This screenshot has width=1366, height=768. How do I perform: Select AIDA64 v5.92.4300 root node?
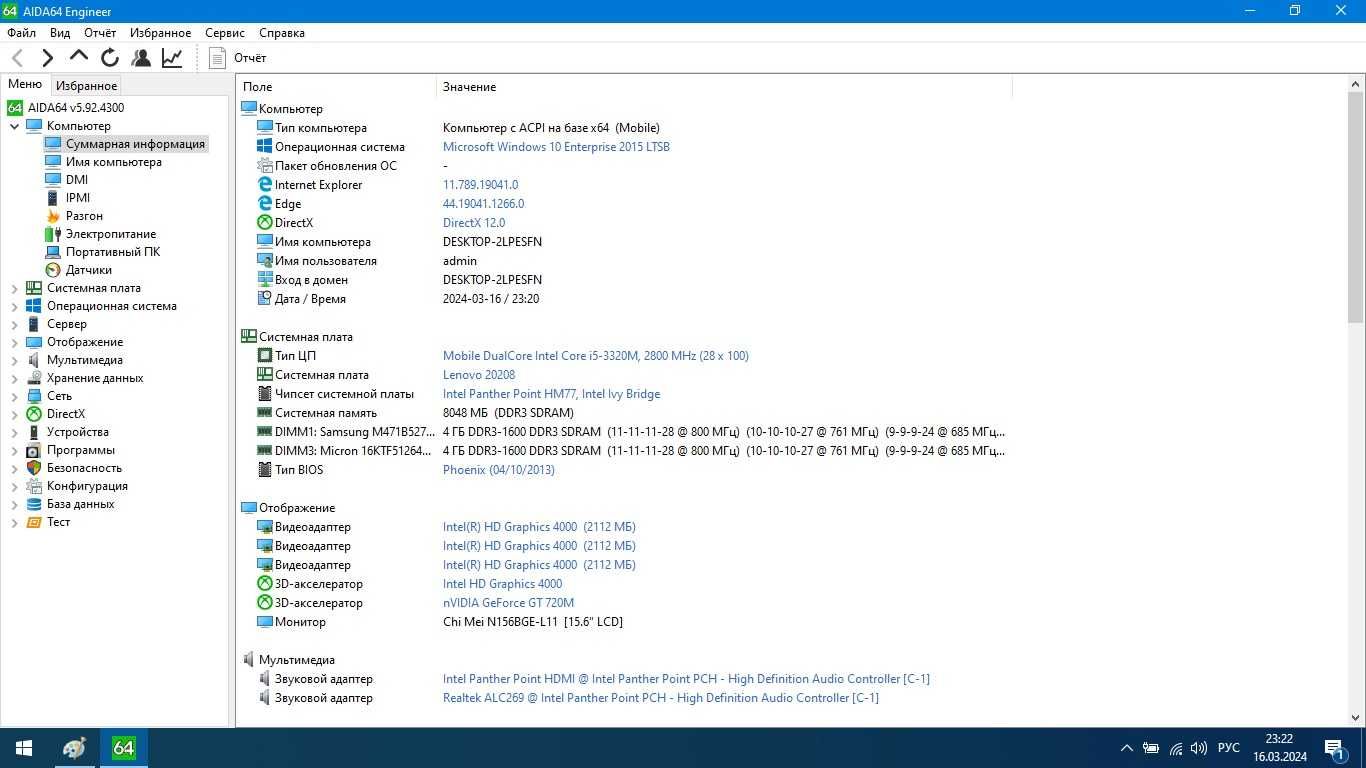[76, 108]
